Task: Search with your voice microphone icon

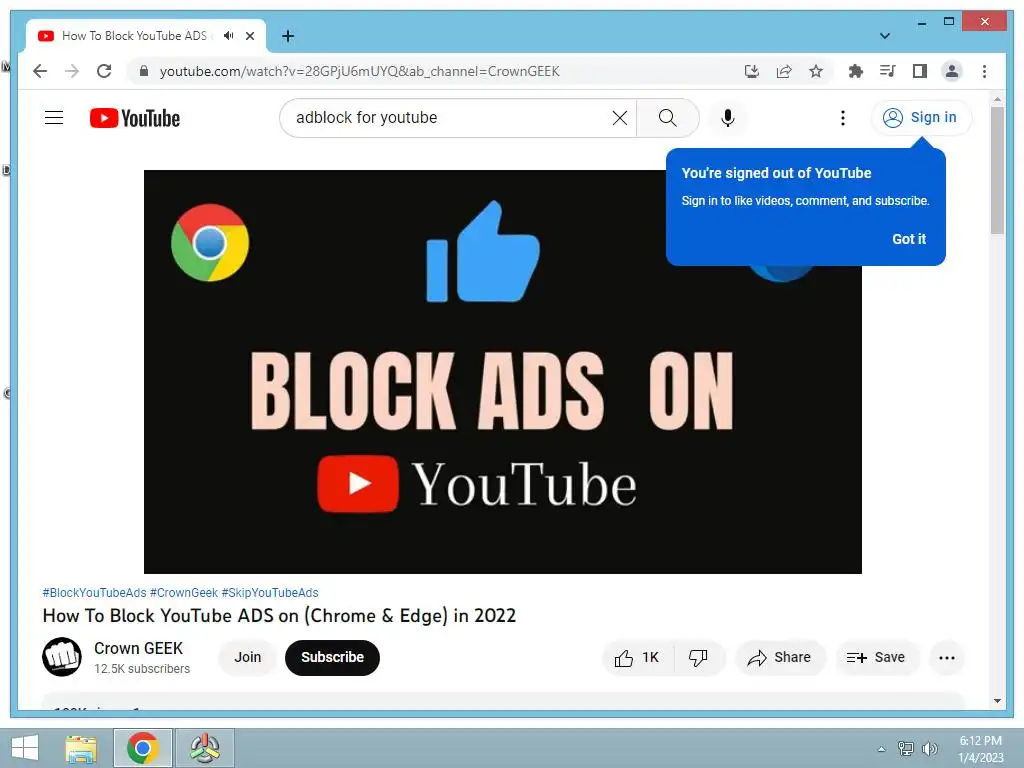Action: [728, 118]
